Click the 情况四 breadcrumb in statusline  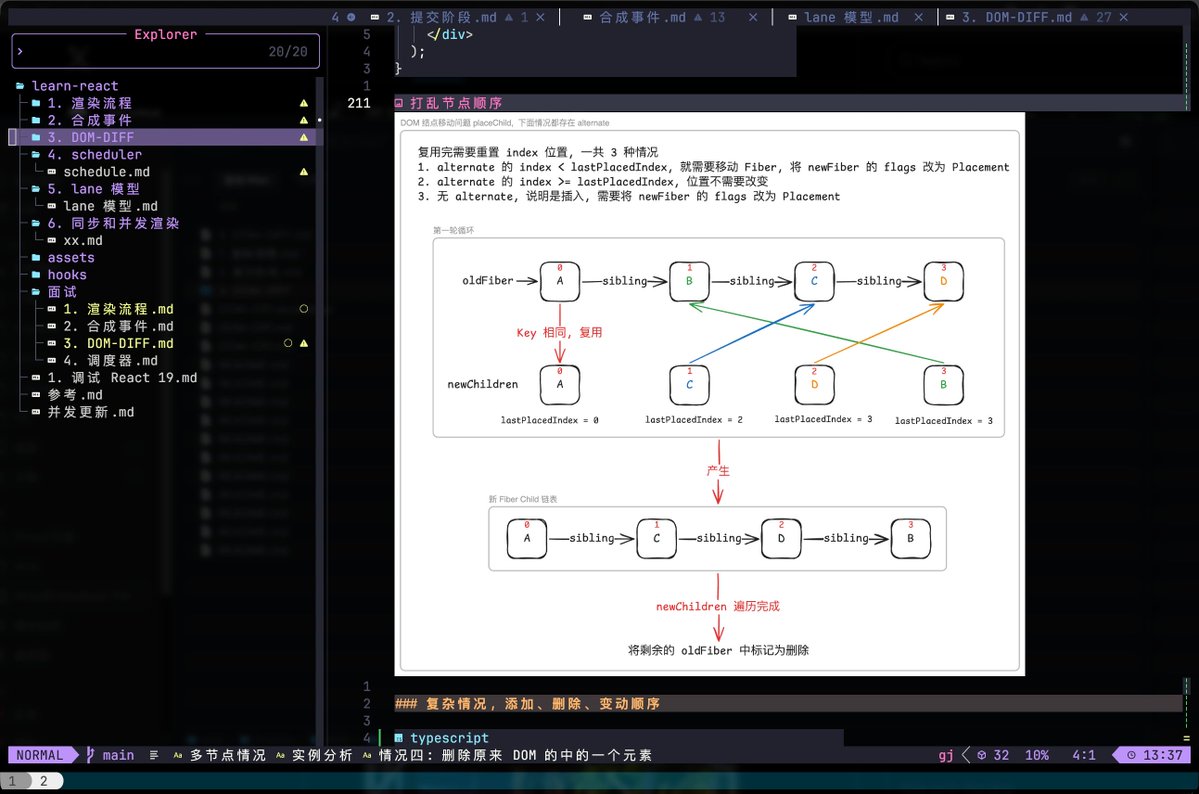point(515,755)
